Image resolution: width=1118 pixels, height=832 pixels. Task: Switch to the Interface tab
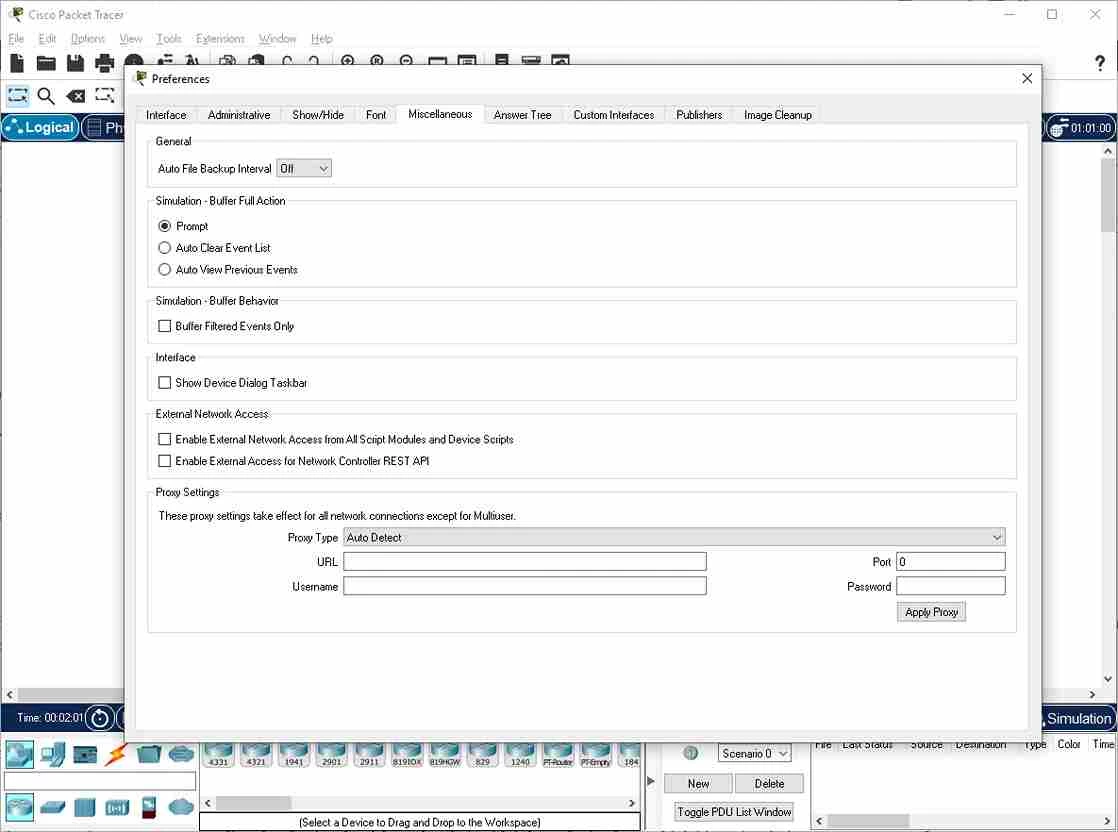[166, 115]
